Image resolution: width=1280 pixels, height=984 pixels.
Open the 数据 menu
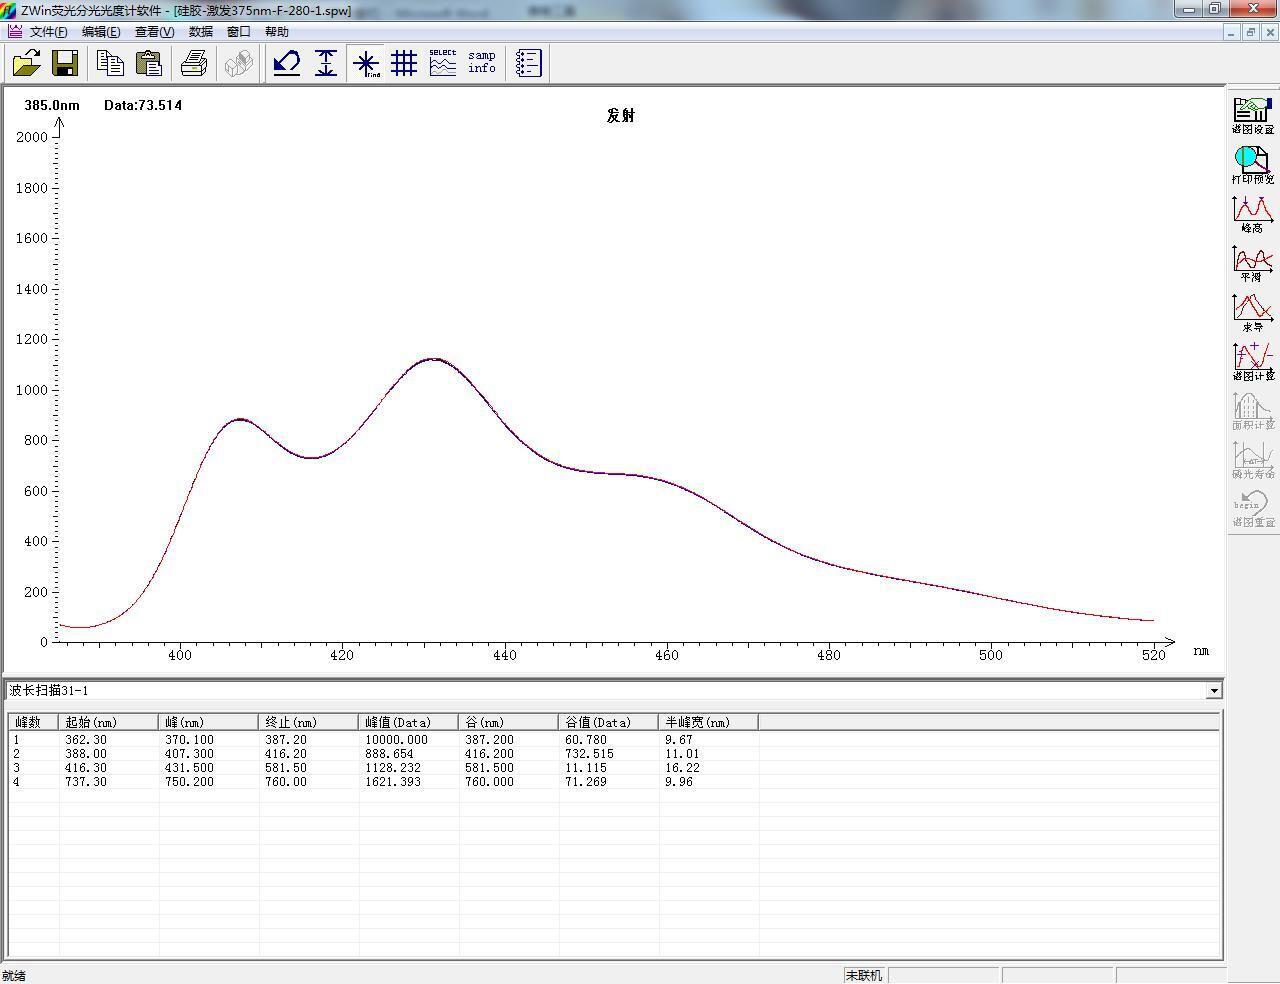201,32
